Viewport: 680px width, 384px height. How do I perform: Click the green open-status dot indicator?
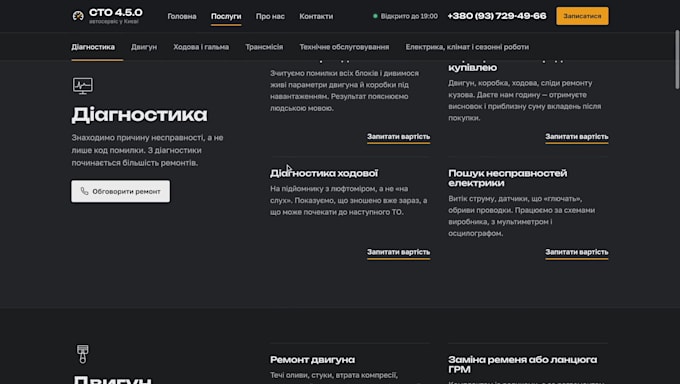[x=375, y=16]
